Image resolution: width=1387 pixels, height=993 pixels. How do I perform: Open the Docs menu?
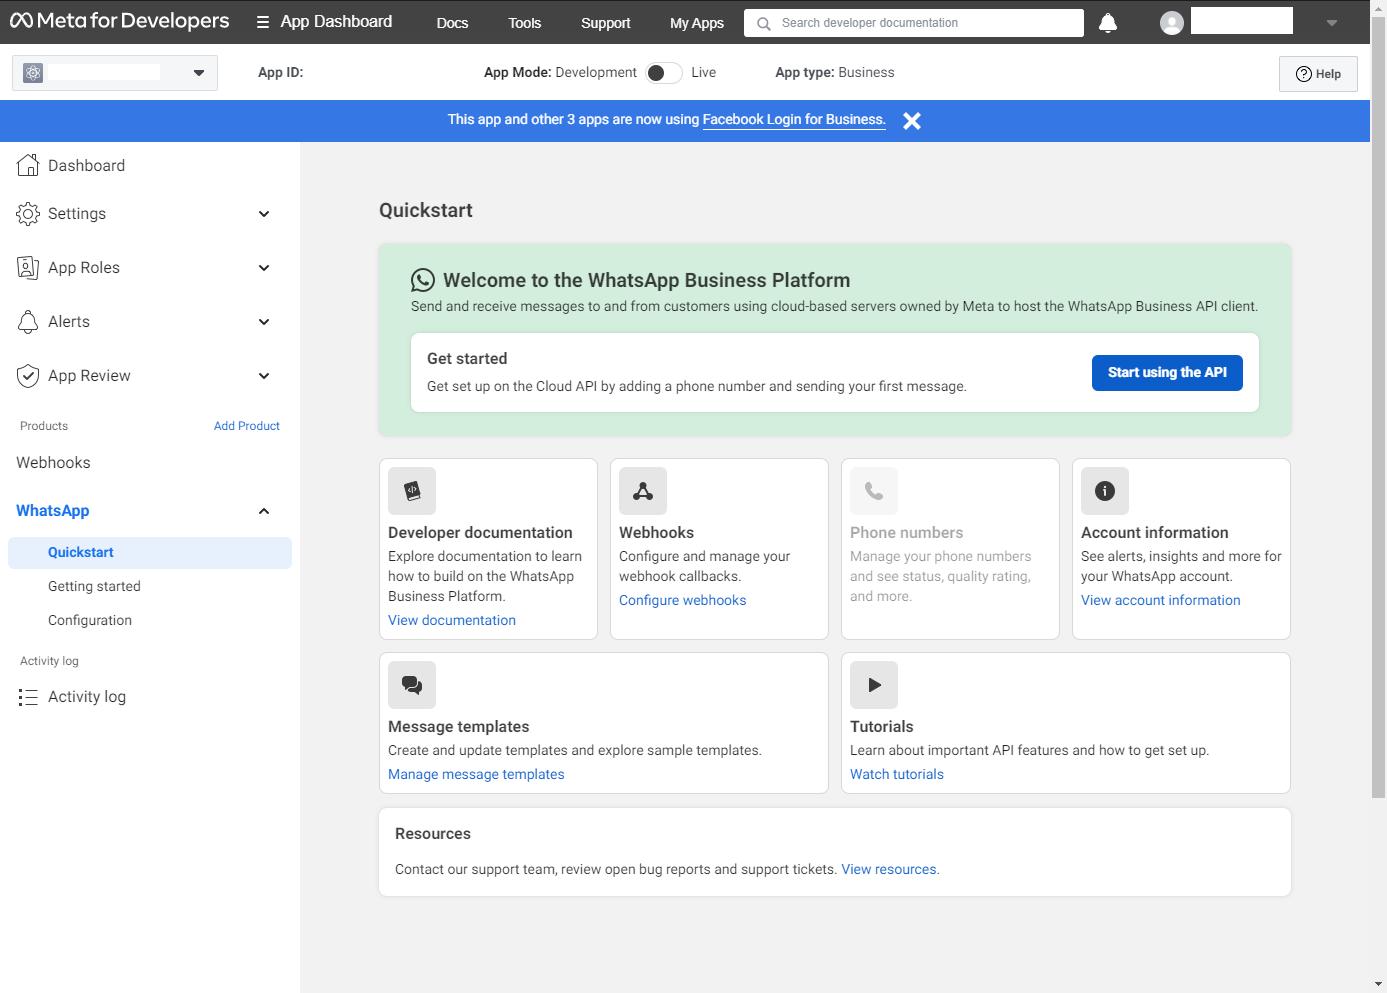pyautogui.click(x=452, y=23)
